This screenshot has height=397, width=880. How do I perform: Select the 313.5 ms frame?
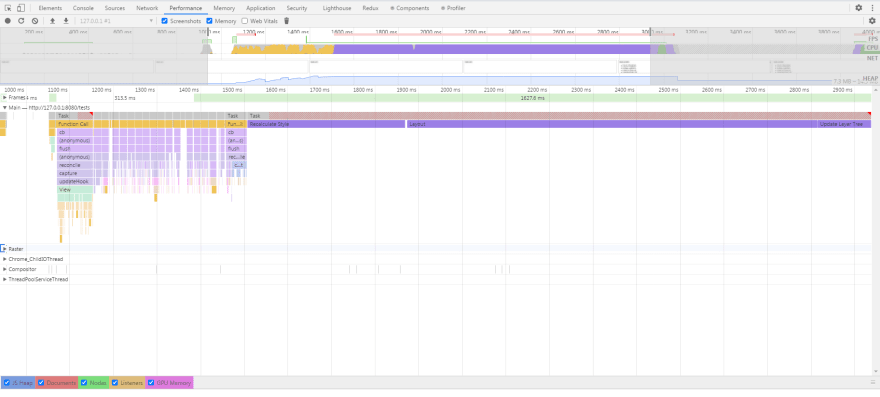[125, 98]
